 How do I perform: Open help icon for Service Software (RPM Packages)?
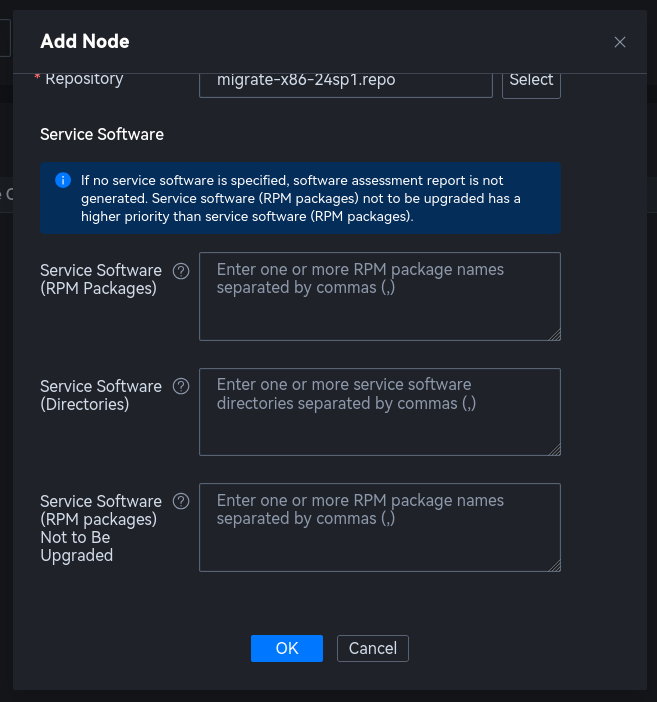click(x=181, y=270)
